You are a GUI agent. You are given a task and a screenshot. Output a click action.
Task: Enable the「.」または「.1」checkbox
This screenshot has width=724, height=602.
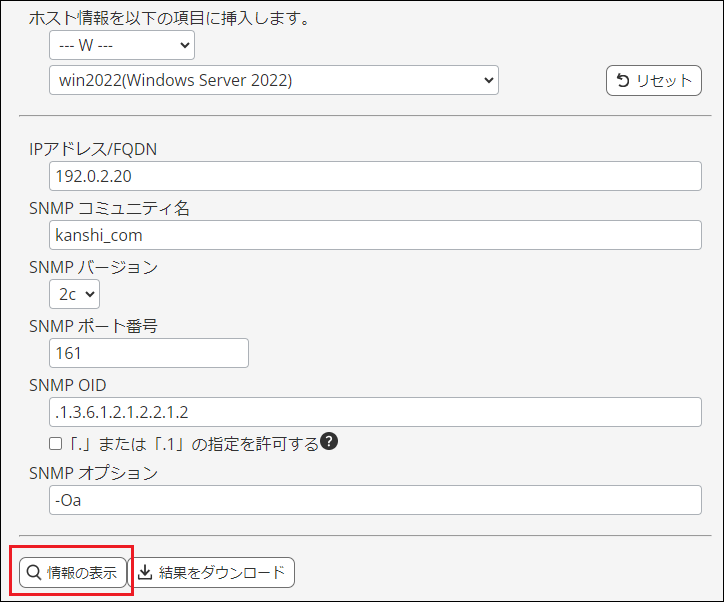(x=56, y=443)
